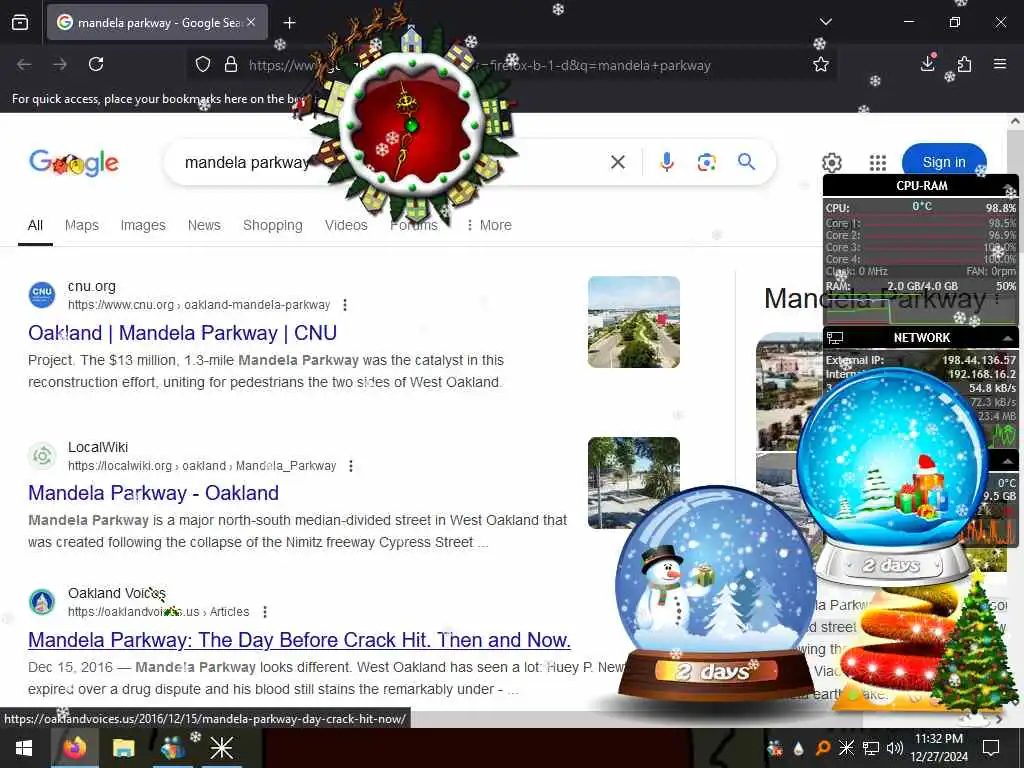Click the site padlock security icon

pos(231,65)
